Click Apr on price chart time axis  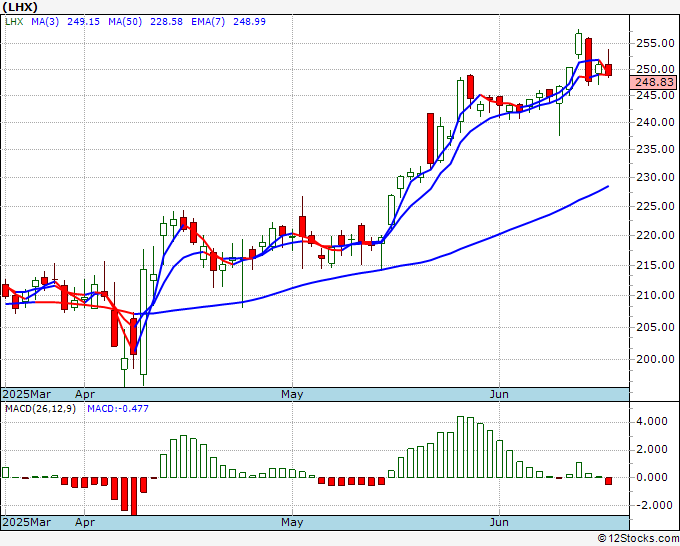[85, 394]
